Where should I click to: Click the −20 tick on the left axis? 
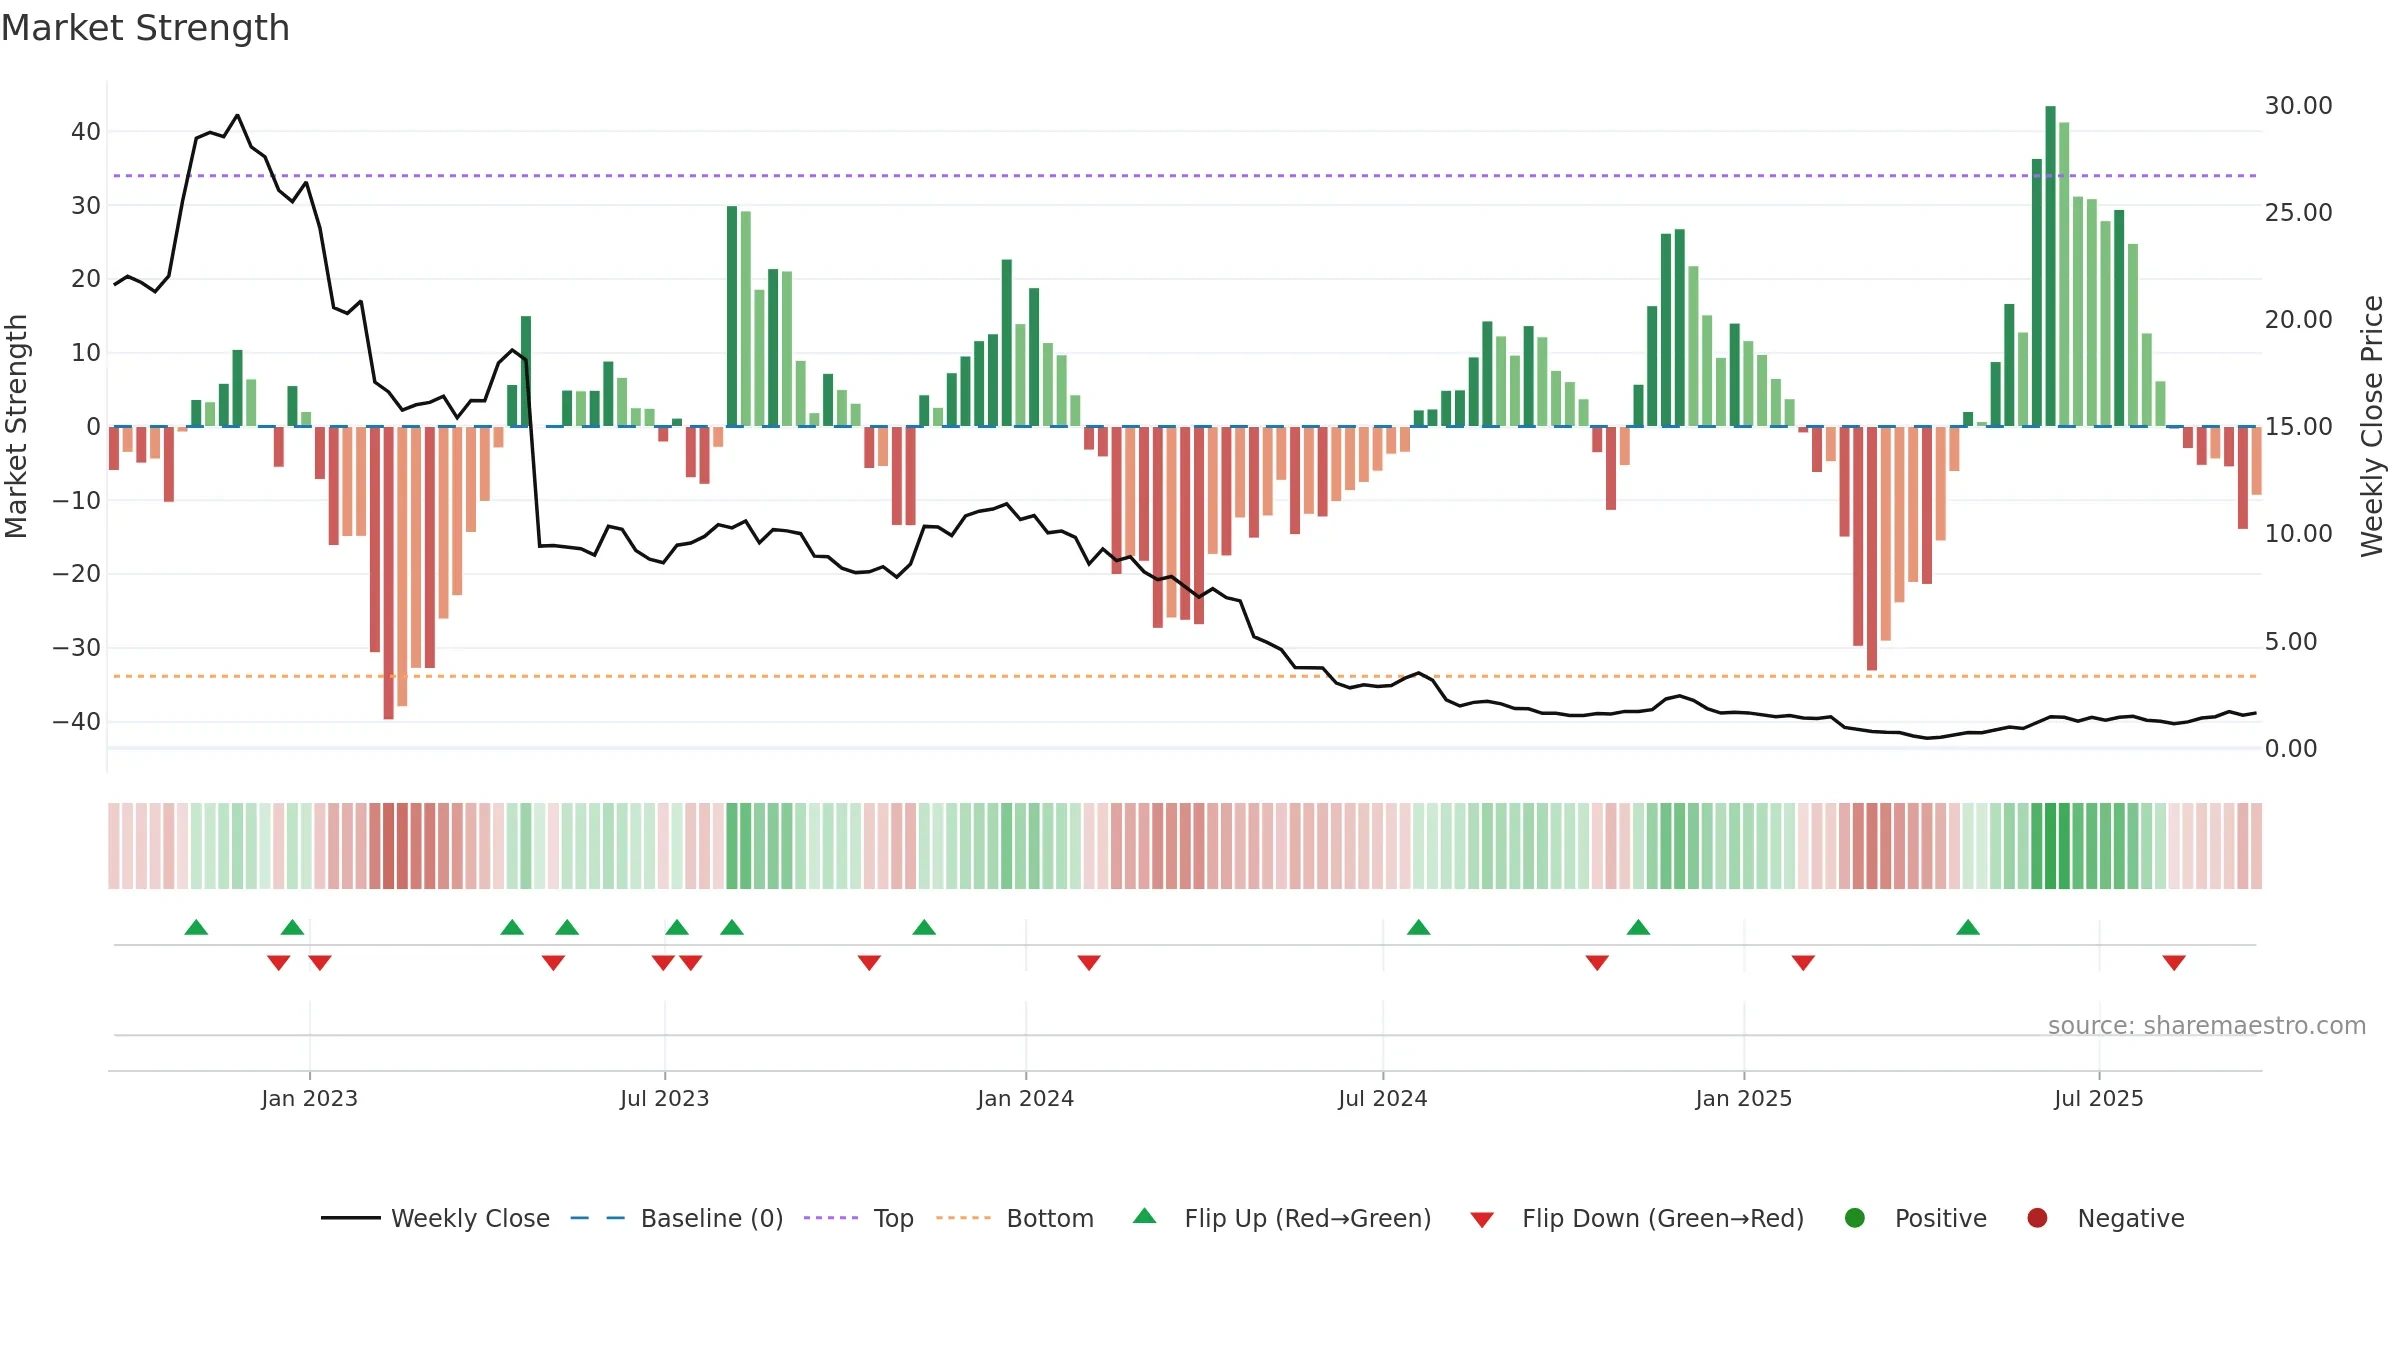coord(77,574)
